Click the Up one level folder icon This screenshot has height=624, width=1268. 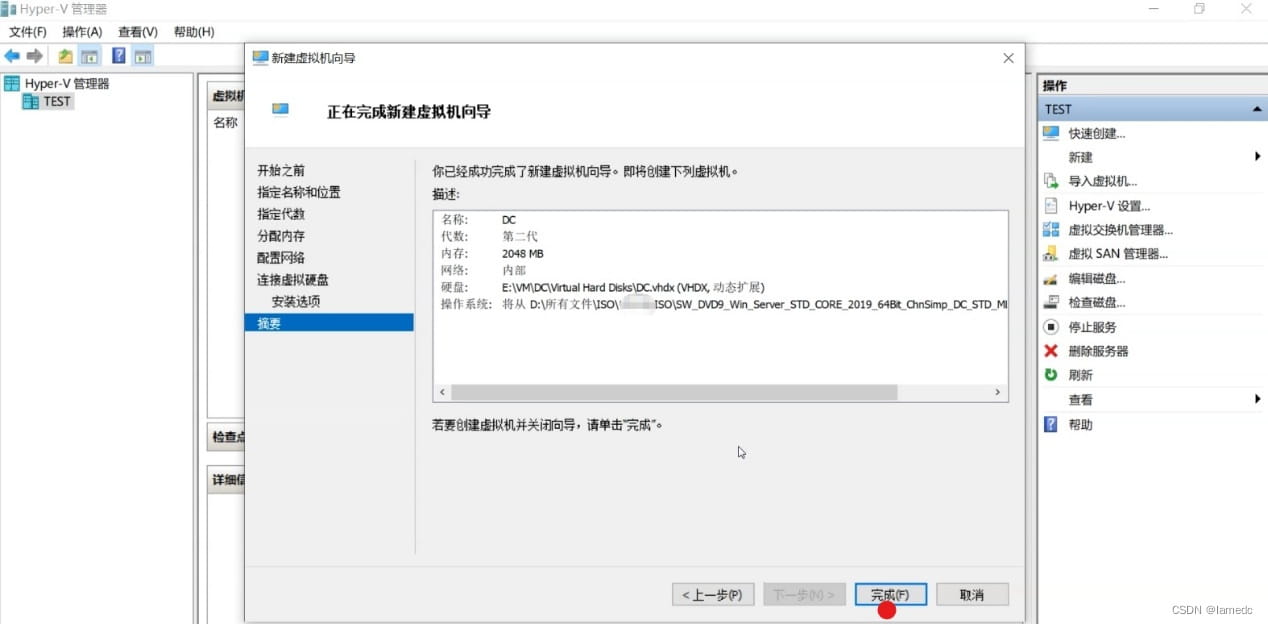tap(65, 56)
